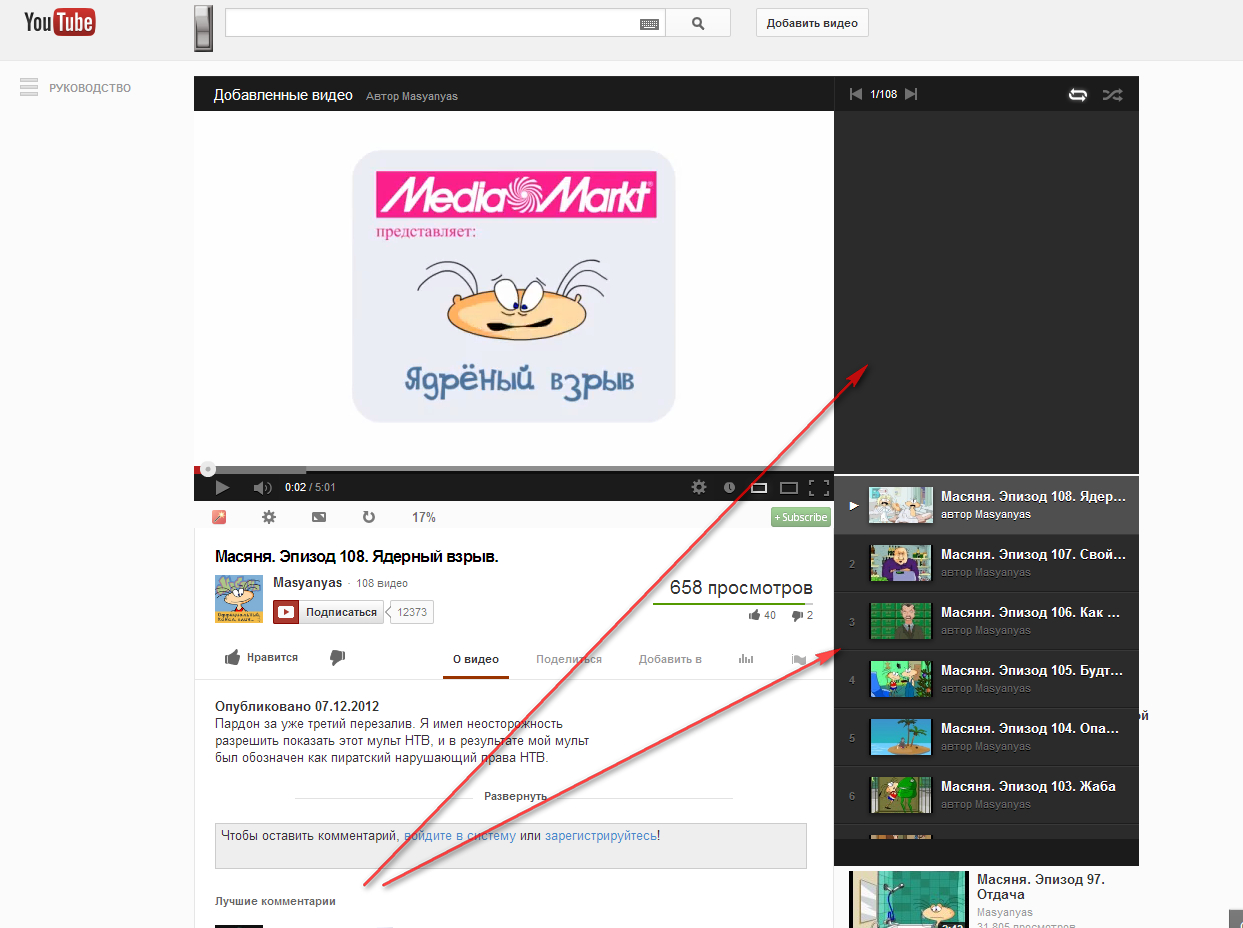Screen dimensions: 1243x928
Task: Open player quality settings gear
Action: click(699, 487)
